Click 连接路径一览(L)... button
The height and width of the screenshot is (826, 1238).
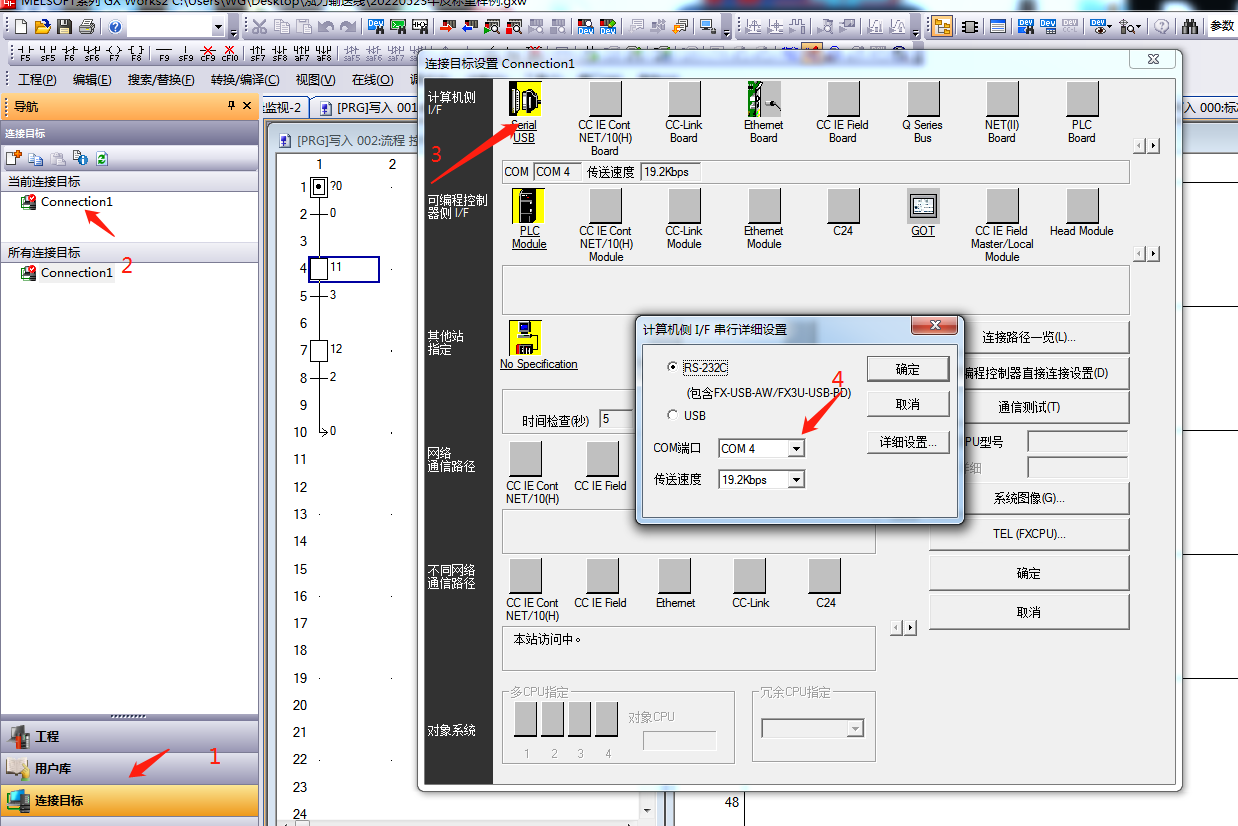[x=1029, y=337]
